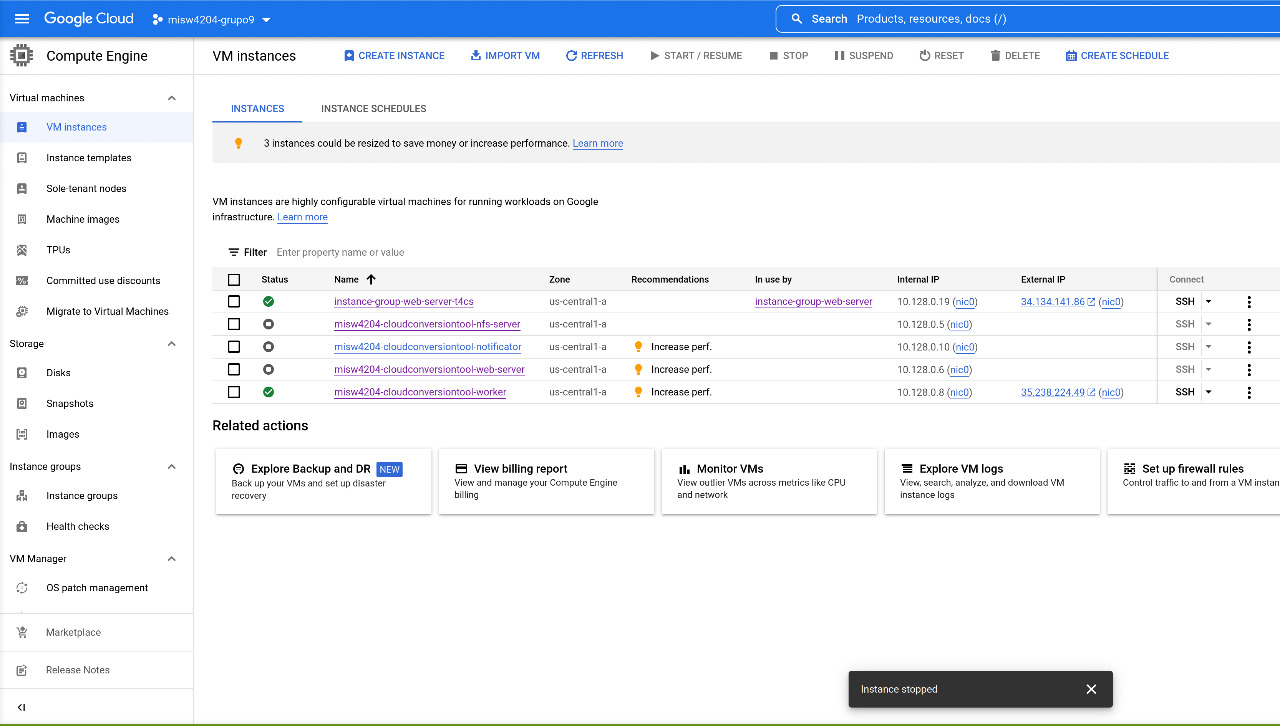The height and width of the screenshot is (726, 1280).
Task: Open the three-dot menu for instance-group-web-server-t4cs
Action: [x=1249, y=301]
